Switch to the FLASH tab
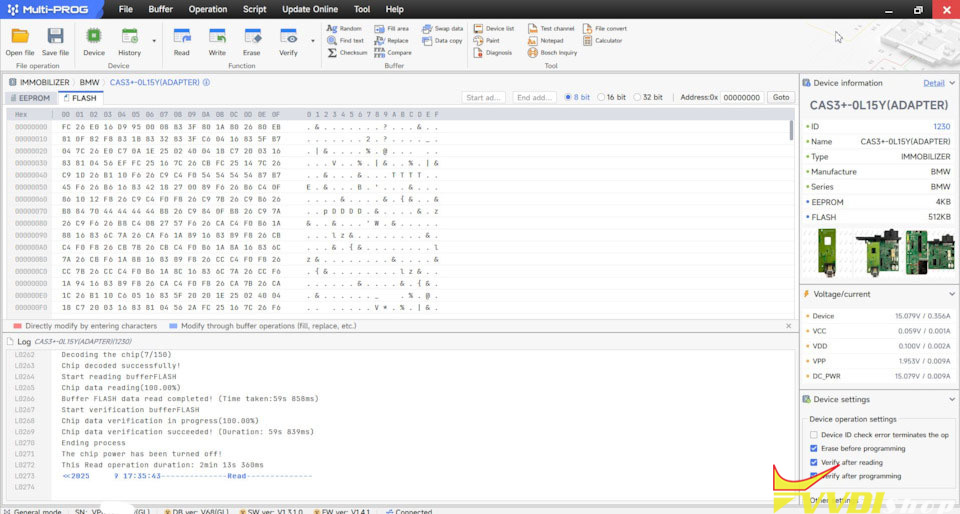This screenshot has width=960, height=514. pyautogui.click(x=80, y=98)
